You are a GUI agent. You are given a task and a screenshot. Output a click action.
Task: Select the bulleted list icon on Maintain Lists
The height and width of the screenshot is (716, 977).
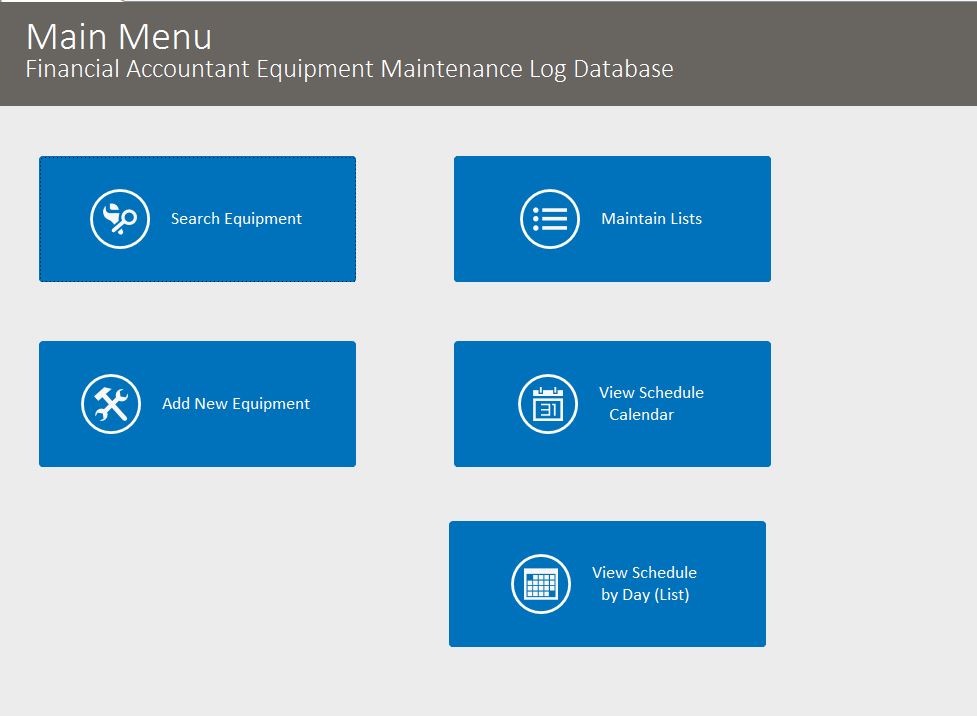pos(549,218)
